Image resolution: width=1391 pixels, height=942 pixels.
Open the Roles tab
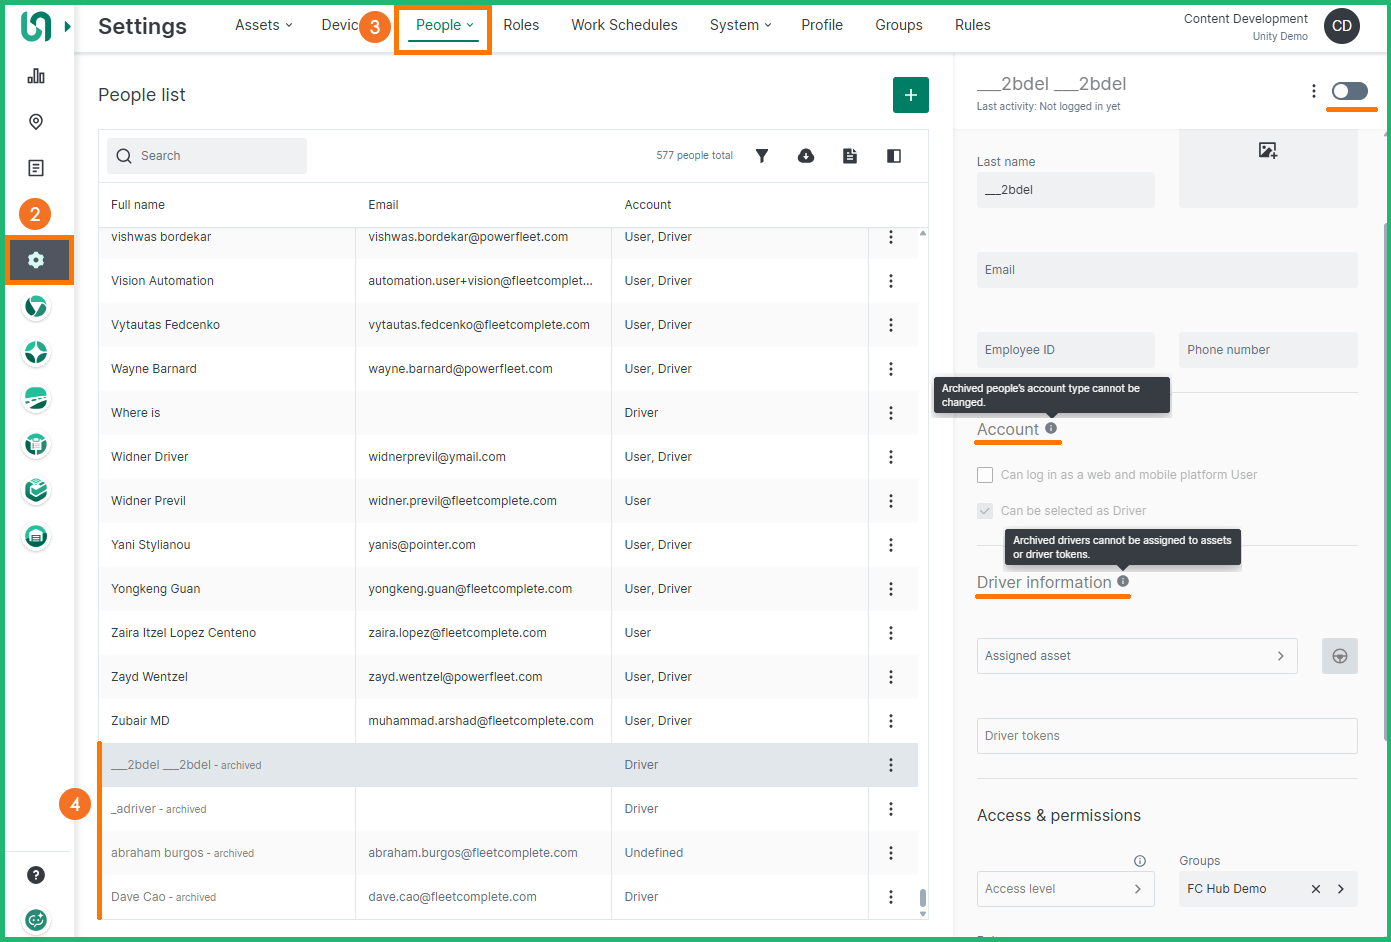click(x=521, y=25)
